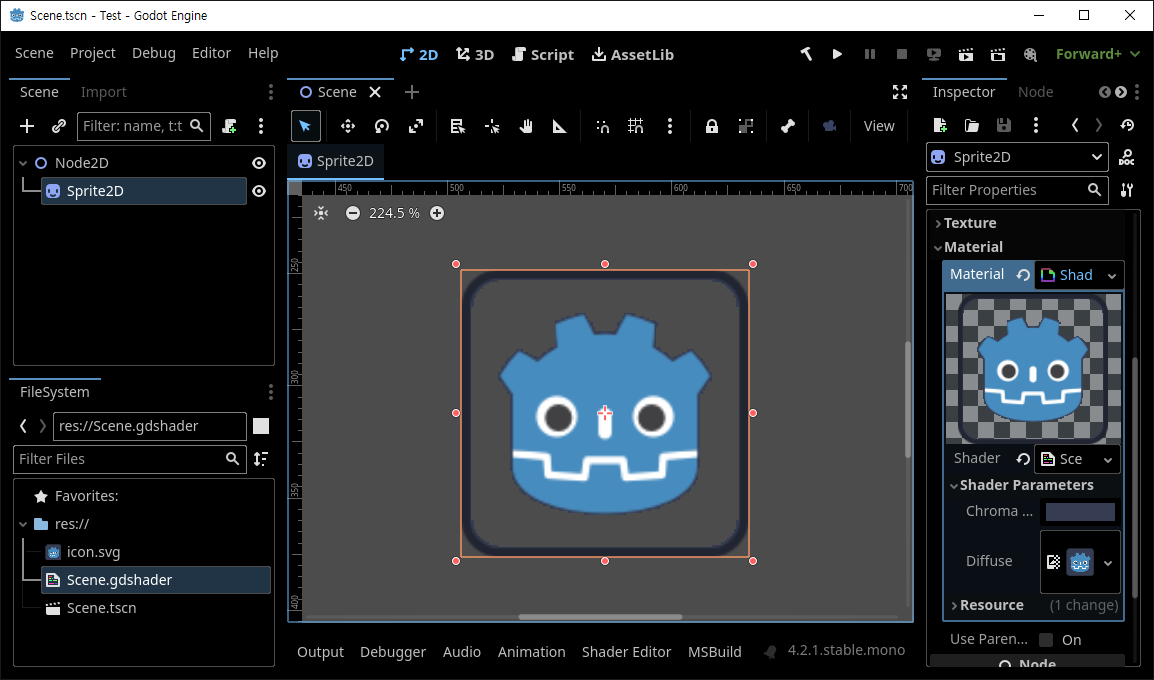Screen dimensions: 1154x680
Task: Open the Shader resource dropdown
Action: [1077, 459]
